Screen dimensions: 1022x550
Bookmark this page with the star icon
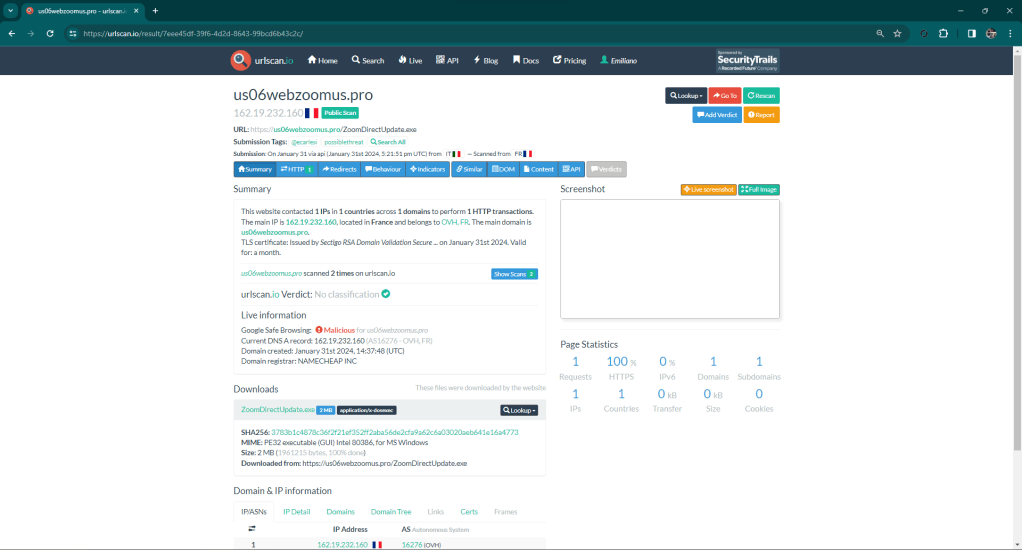pos(897,33)
